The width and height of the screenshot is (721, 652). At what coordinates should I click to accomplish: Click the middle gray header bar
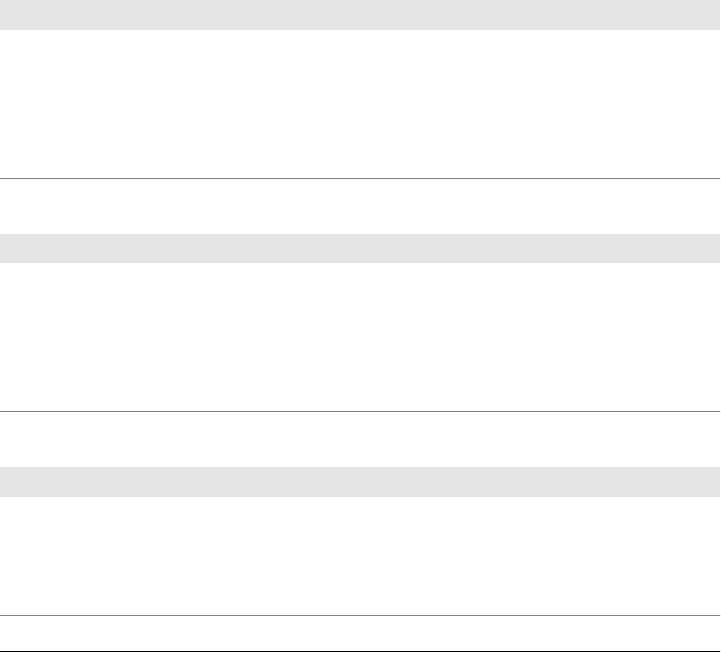[x=360, y=248]
